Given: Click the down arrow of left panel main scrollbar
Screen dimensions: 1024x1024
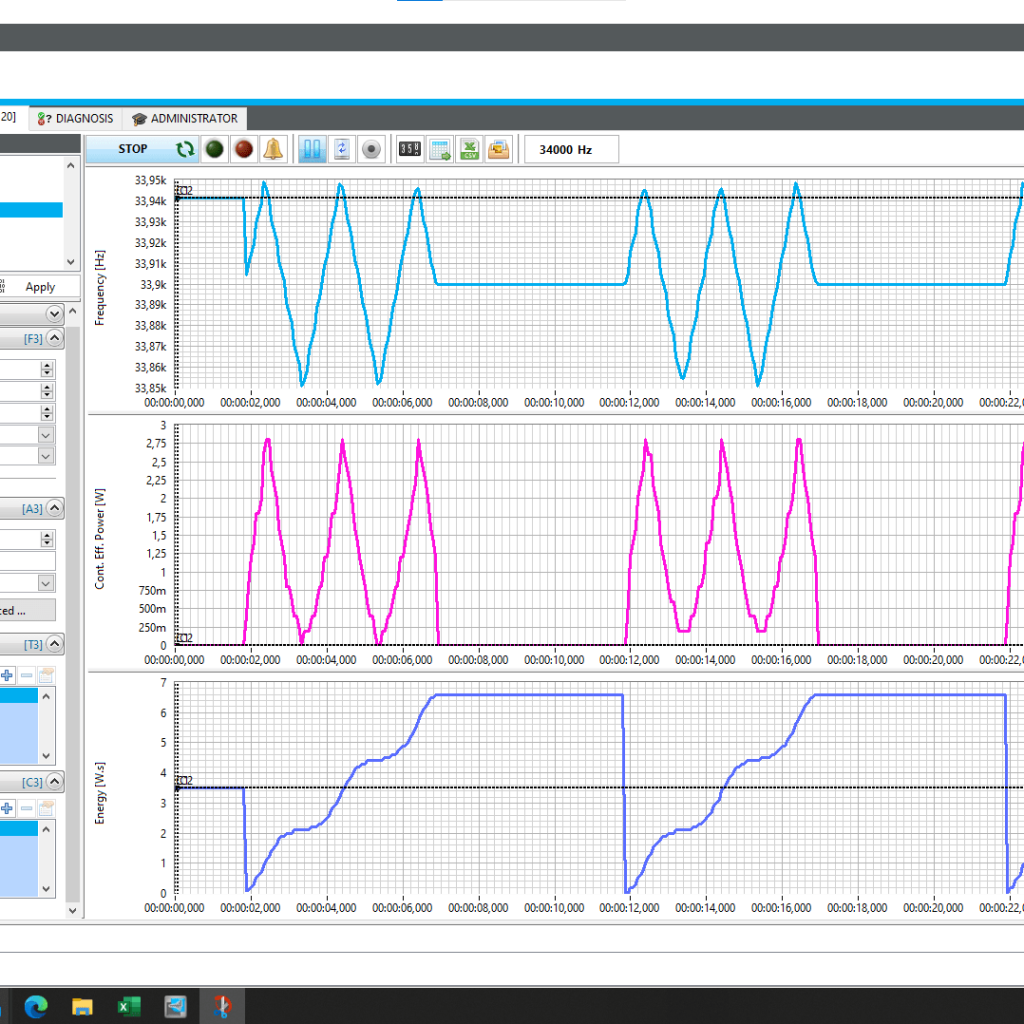Looking at the screenshot, I should click(72, 910).
